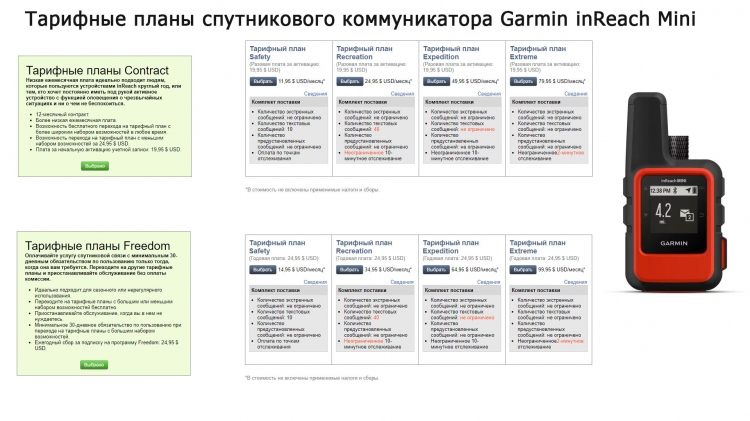Click Выбрать for the 11,95 $ Safety plan
This screenshot has width=750, height=421.
click(x=263, y=81)
